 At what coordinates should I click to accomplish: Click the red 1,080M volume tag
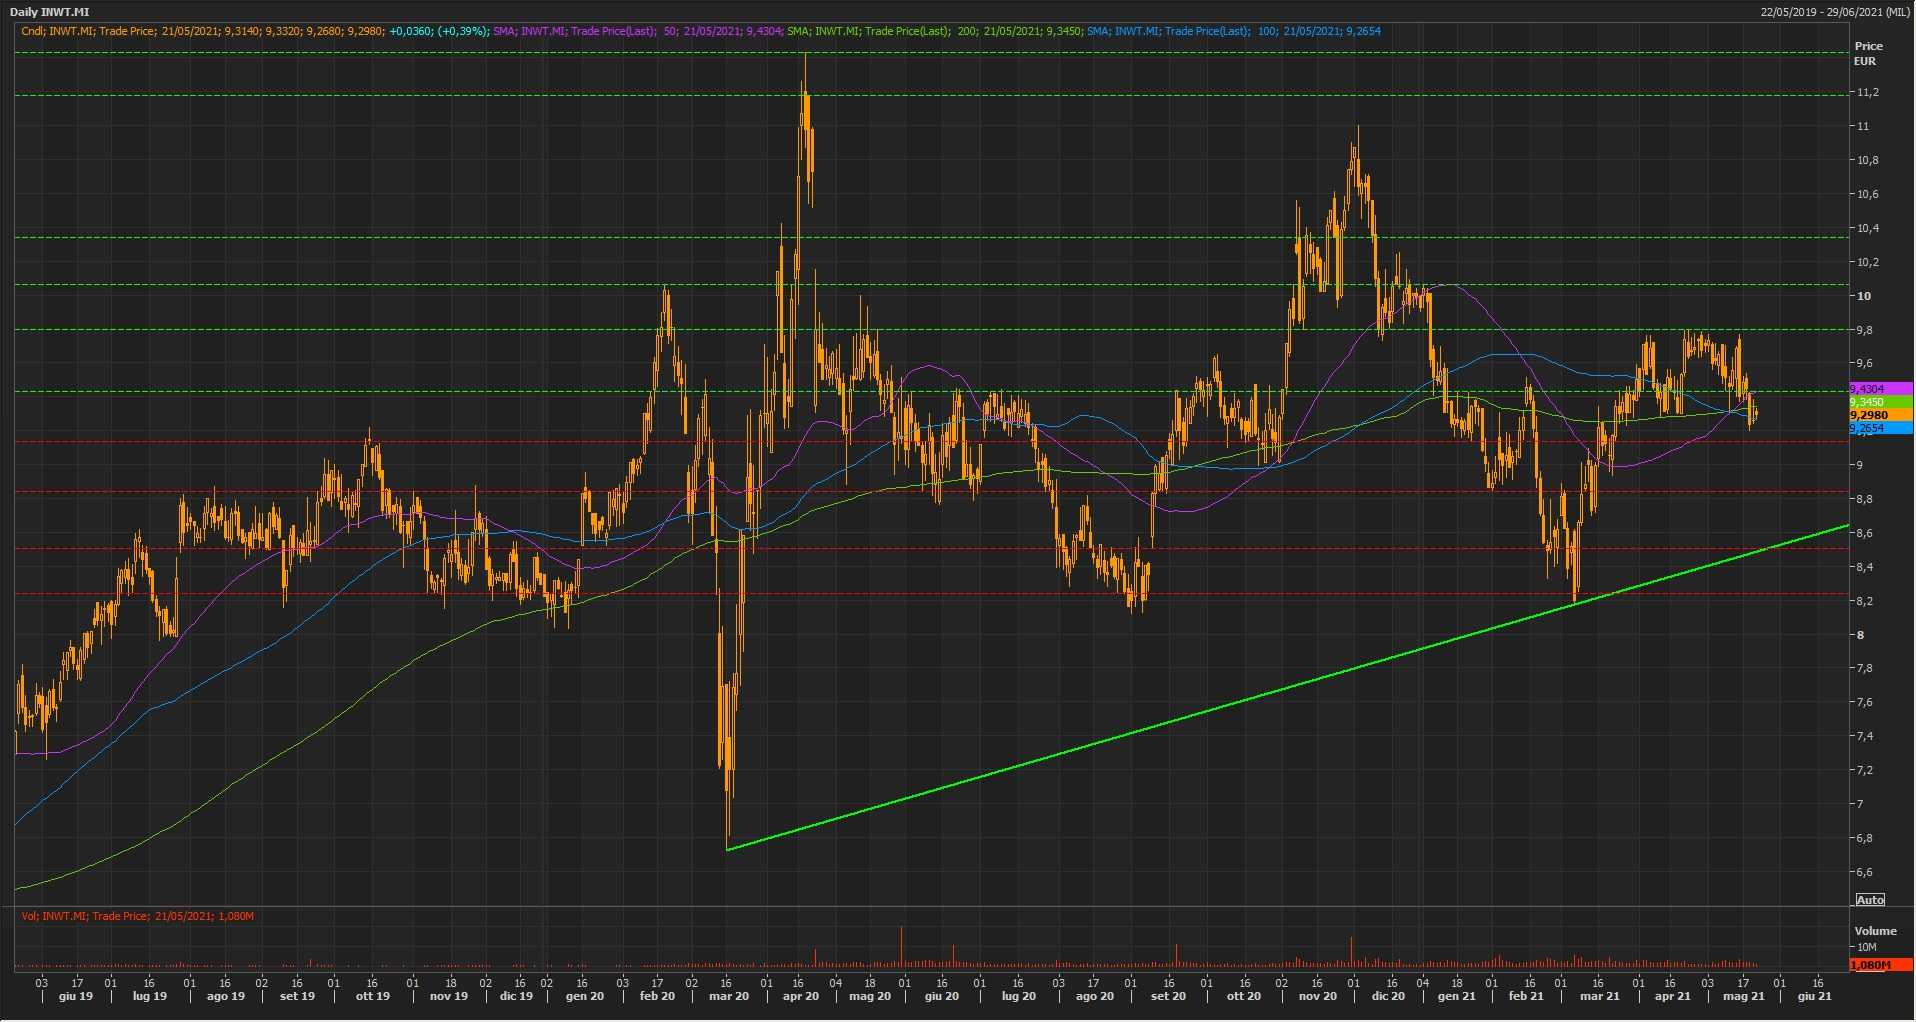[x=1878, y=965]
